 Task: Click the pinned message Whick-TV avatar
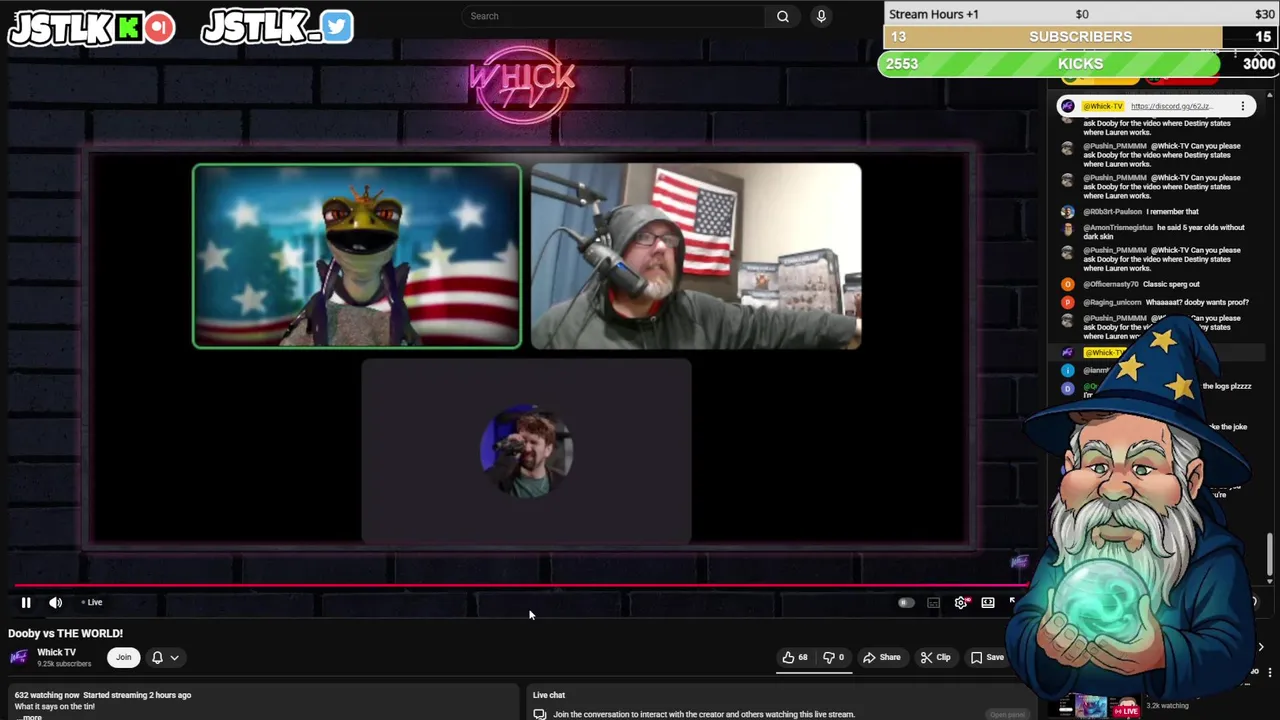[1067, 106]
